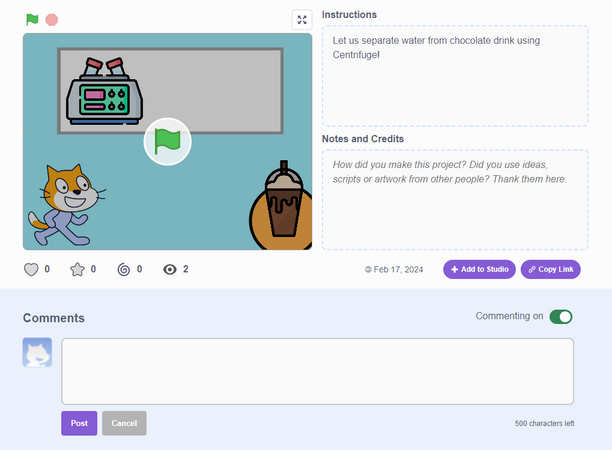The image size is (612, 450).
Task: Click the user avatar beside comment box
Action: tap(37, 352)
